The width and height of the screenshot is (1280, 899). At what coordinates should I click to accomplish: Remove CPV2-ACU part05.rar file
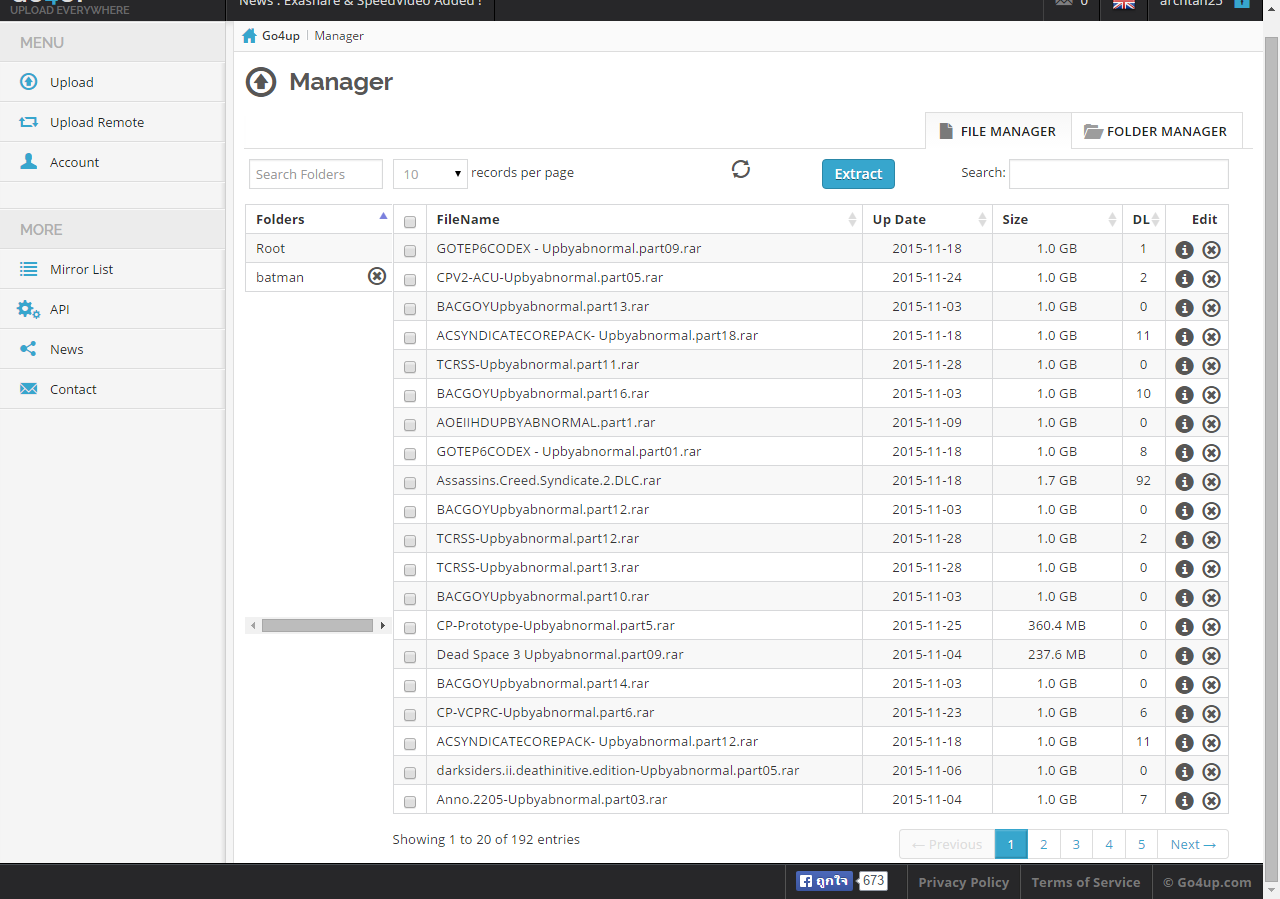1211,279
